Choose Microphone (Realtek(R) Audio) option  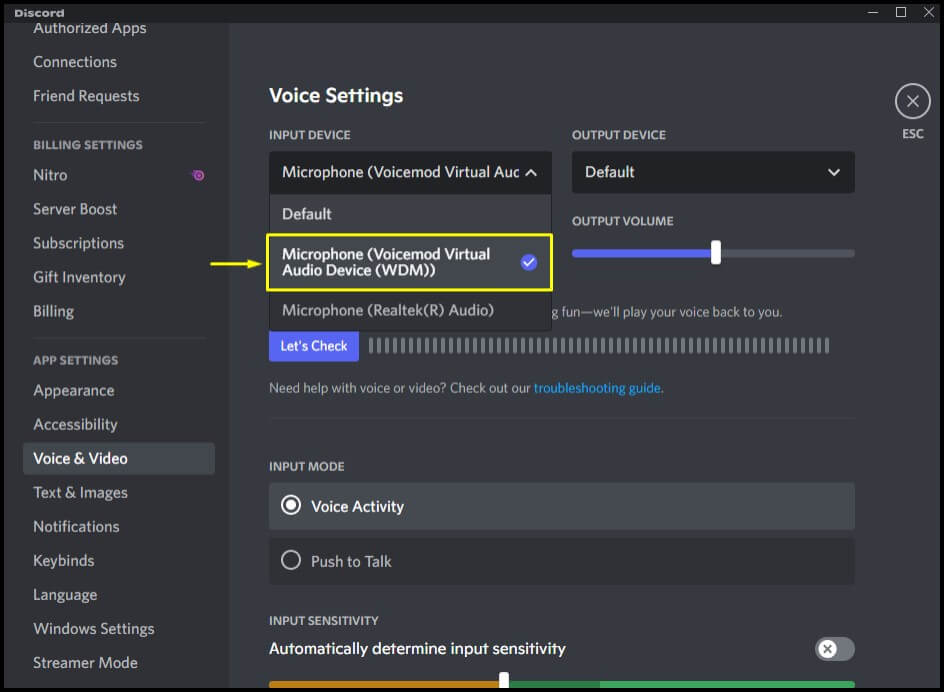[388, 310]
